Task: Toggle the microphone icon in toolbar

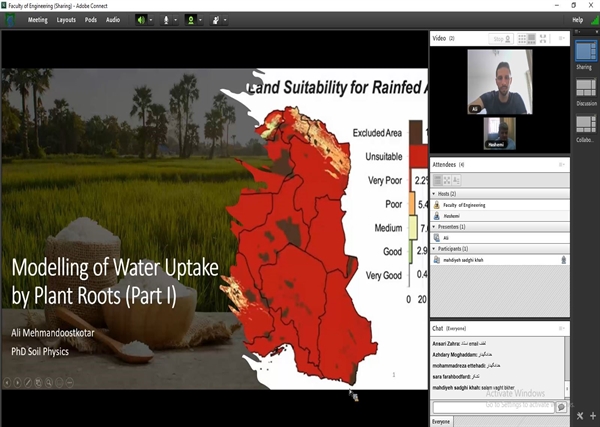Action: 165,20
